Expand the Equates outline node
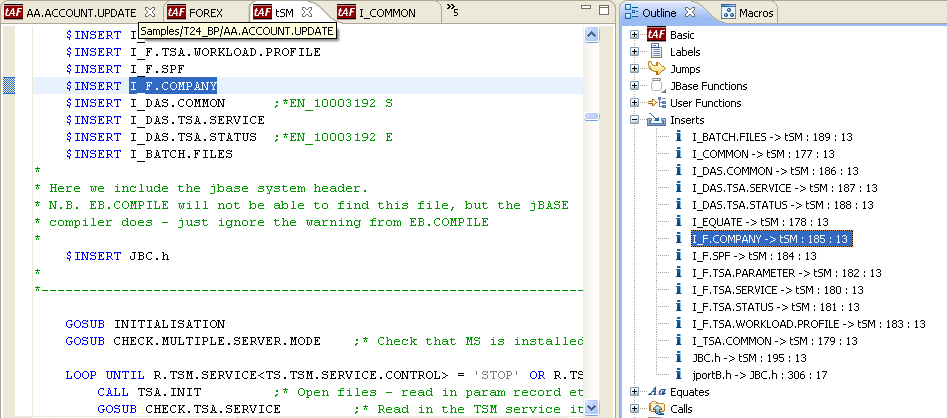The image size is (947, 418). pyautogui.click(x=635, y=392)
